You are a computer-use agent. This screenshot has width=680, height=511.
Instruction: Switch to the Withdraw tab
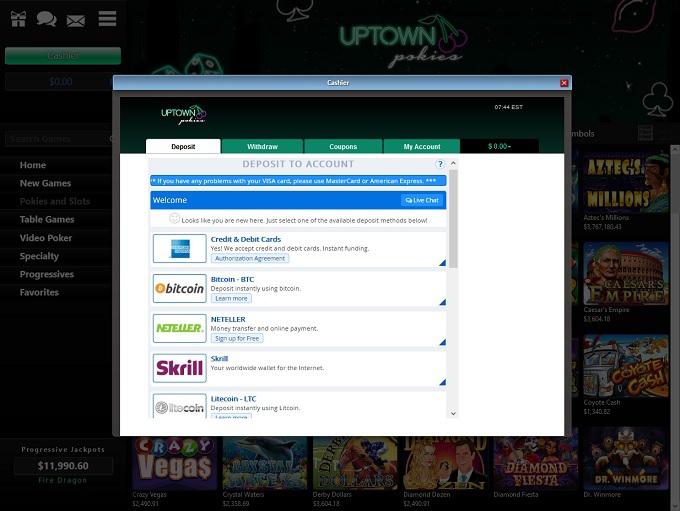point(262,147)
